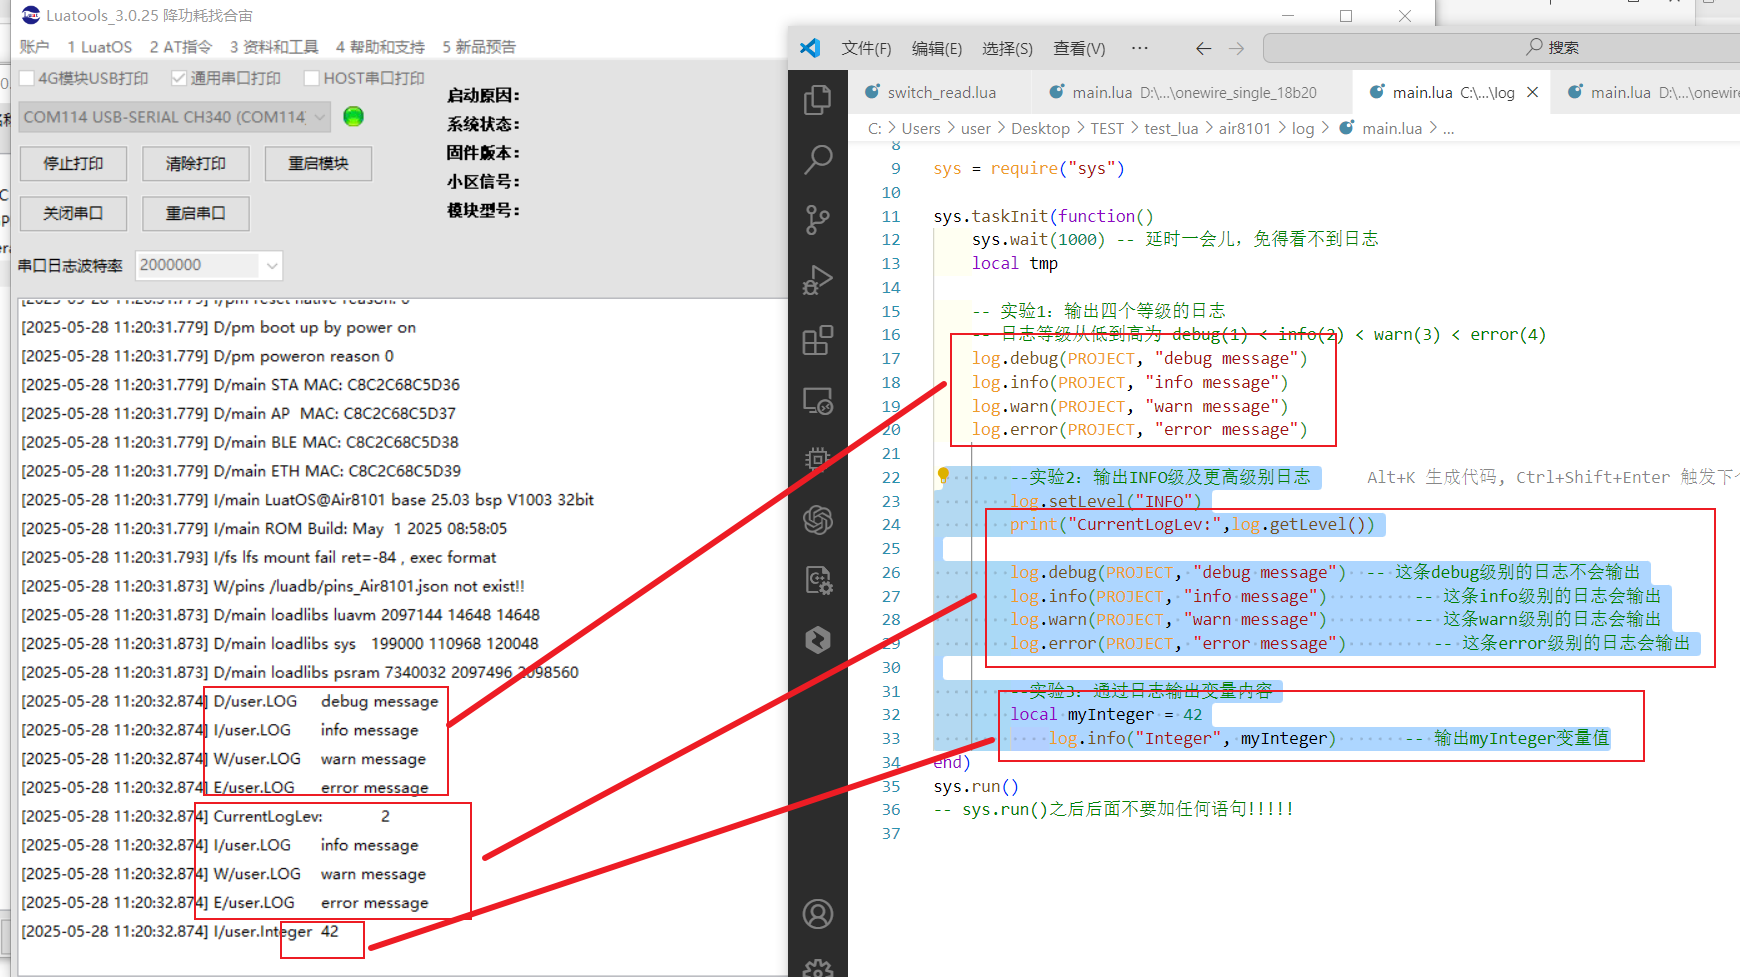The image size is (1740, 977).
Task: Open VS Code Explorer panel
Action: (818, 100)
